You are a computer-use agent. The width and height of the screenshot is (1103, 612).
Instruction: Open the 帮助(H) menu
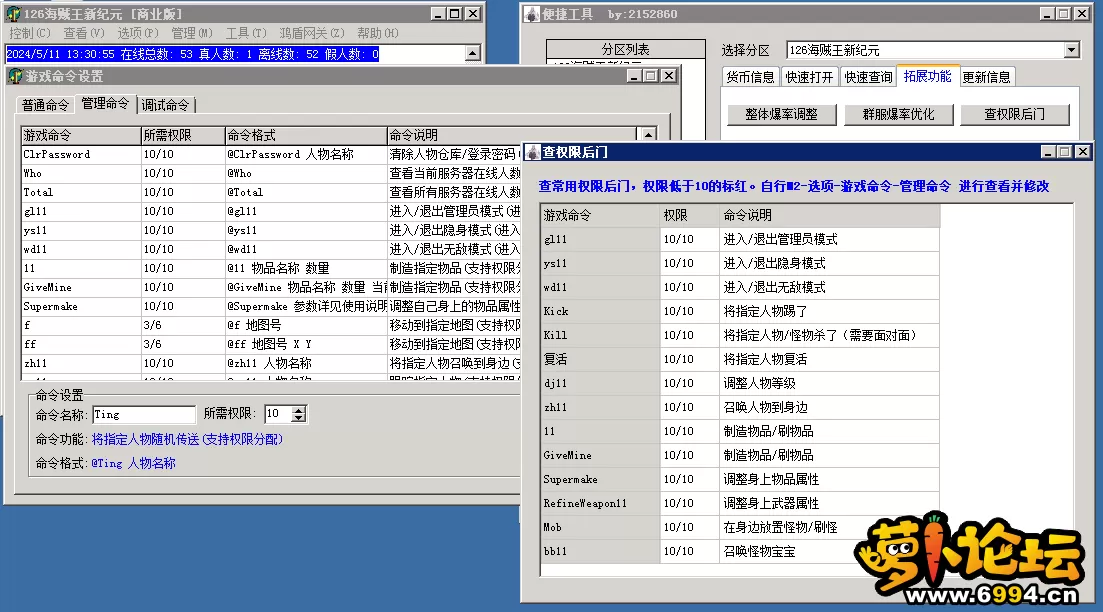(378, 33)
